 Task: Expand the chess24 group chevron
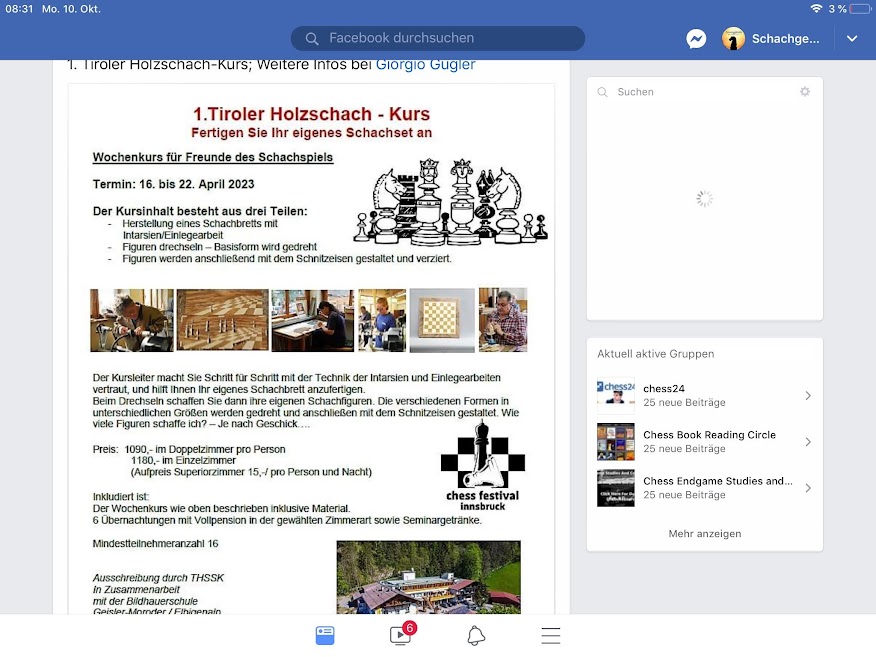click(x=808, y=396)
